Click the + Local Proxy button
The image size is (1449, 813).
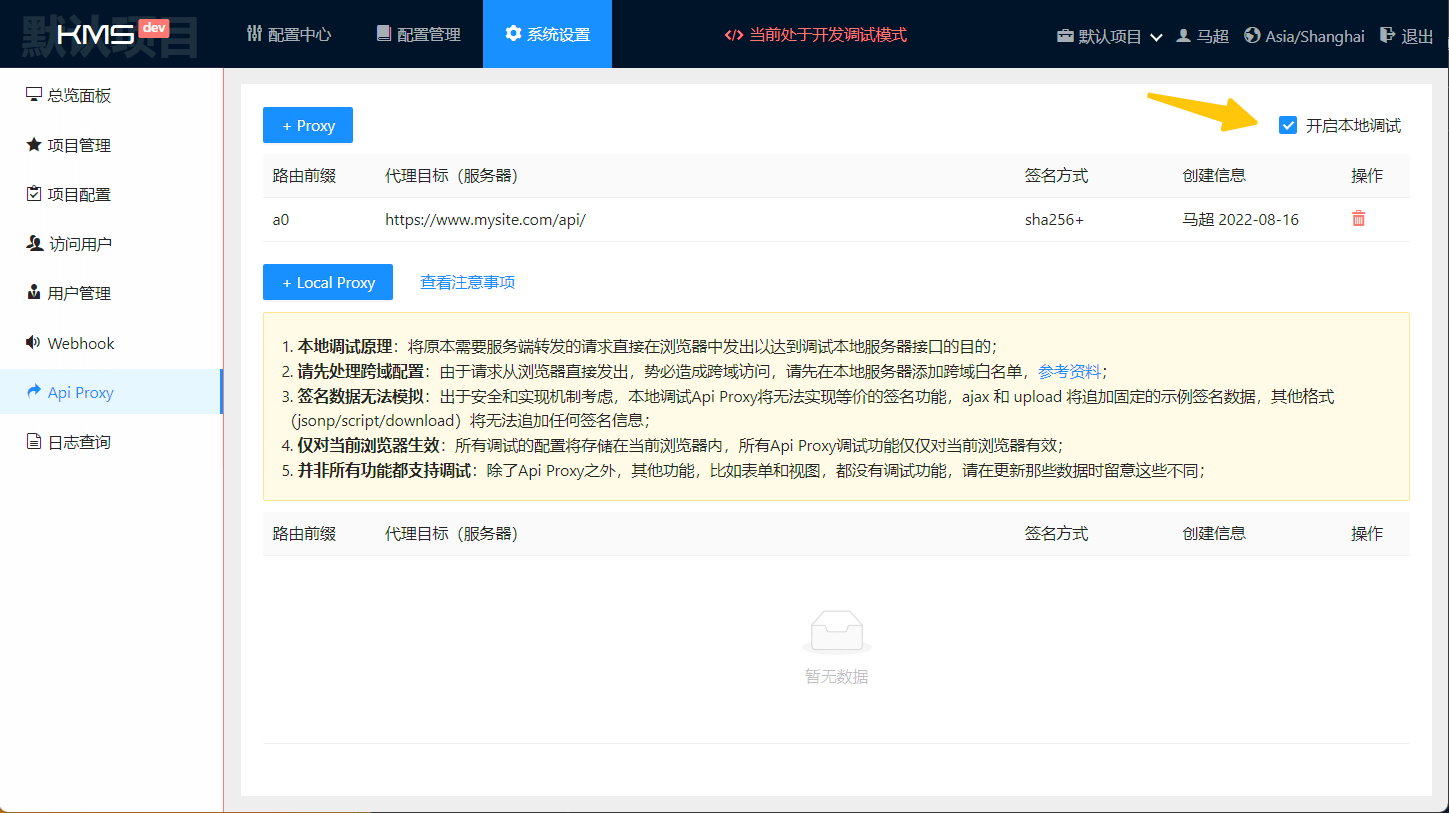[328, 283]
